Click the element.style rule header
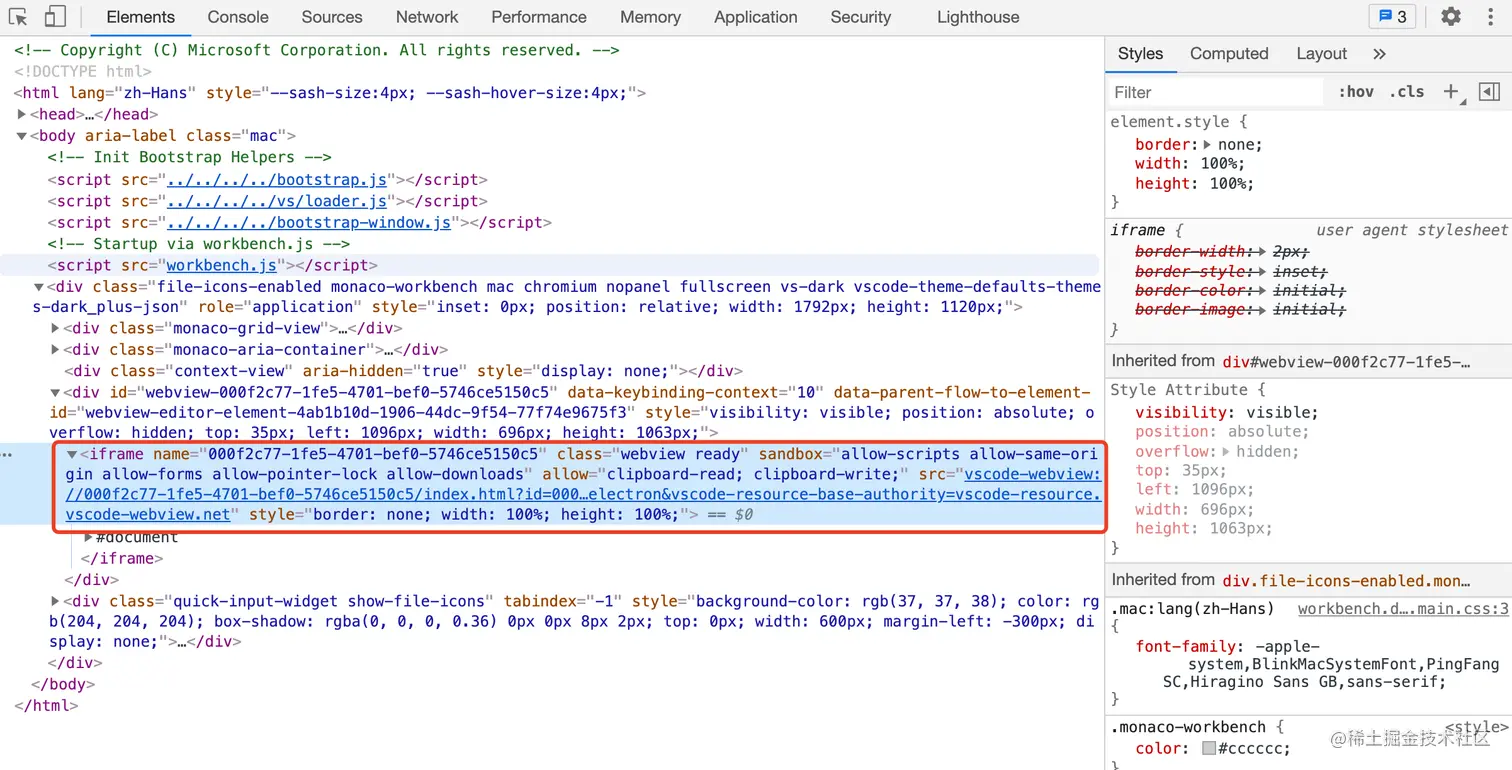Viewport: 1512px width, 770px height. 1179,122
